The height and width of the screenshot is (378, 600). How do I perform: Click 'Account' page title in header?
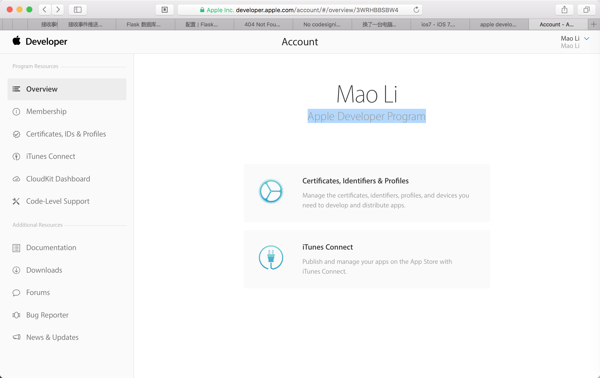pos(300,42)
